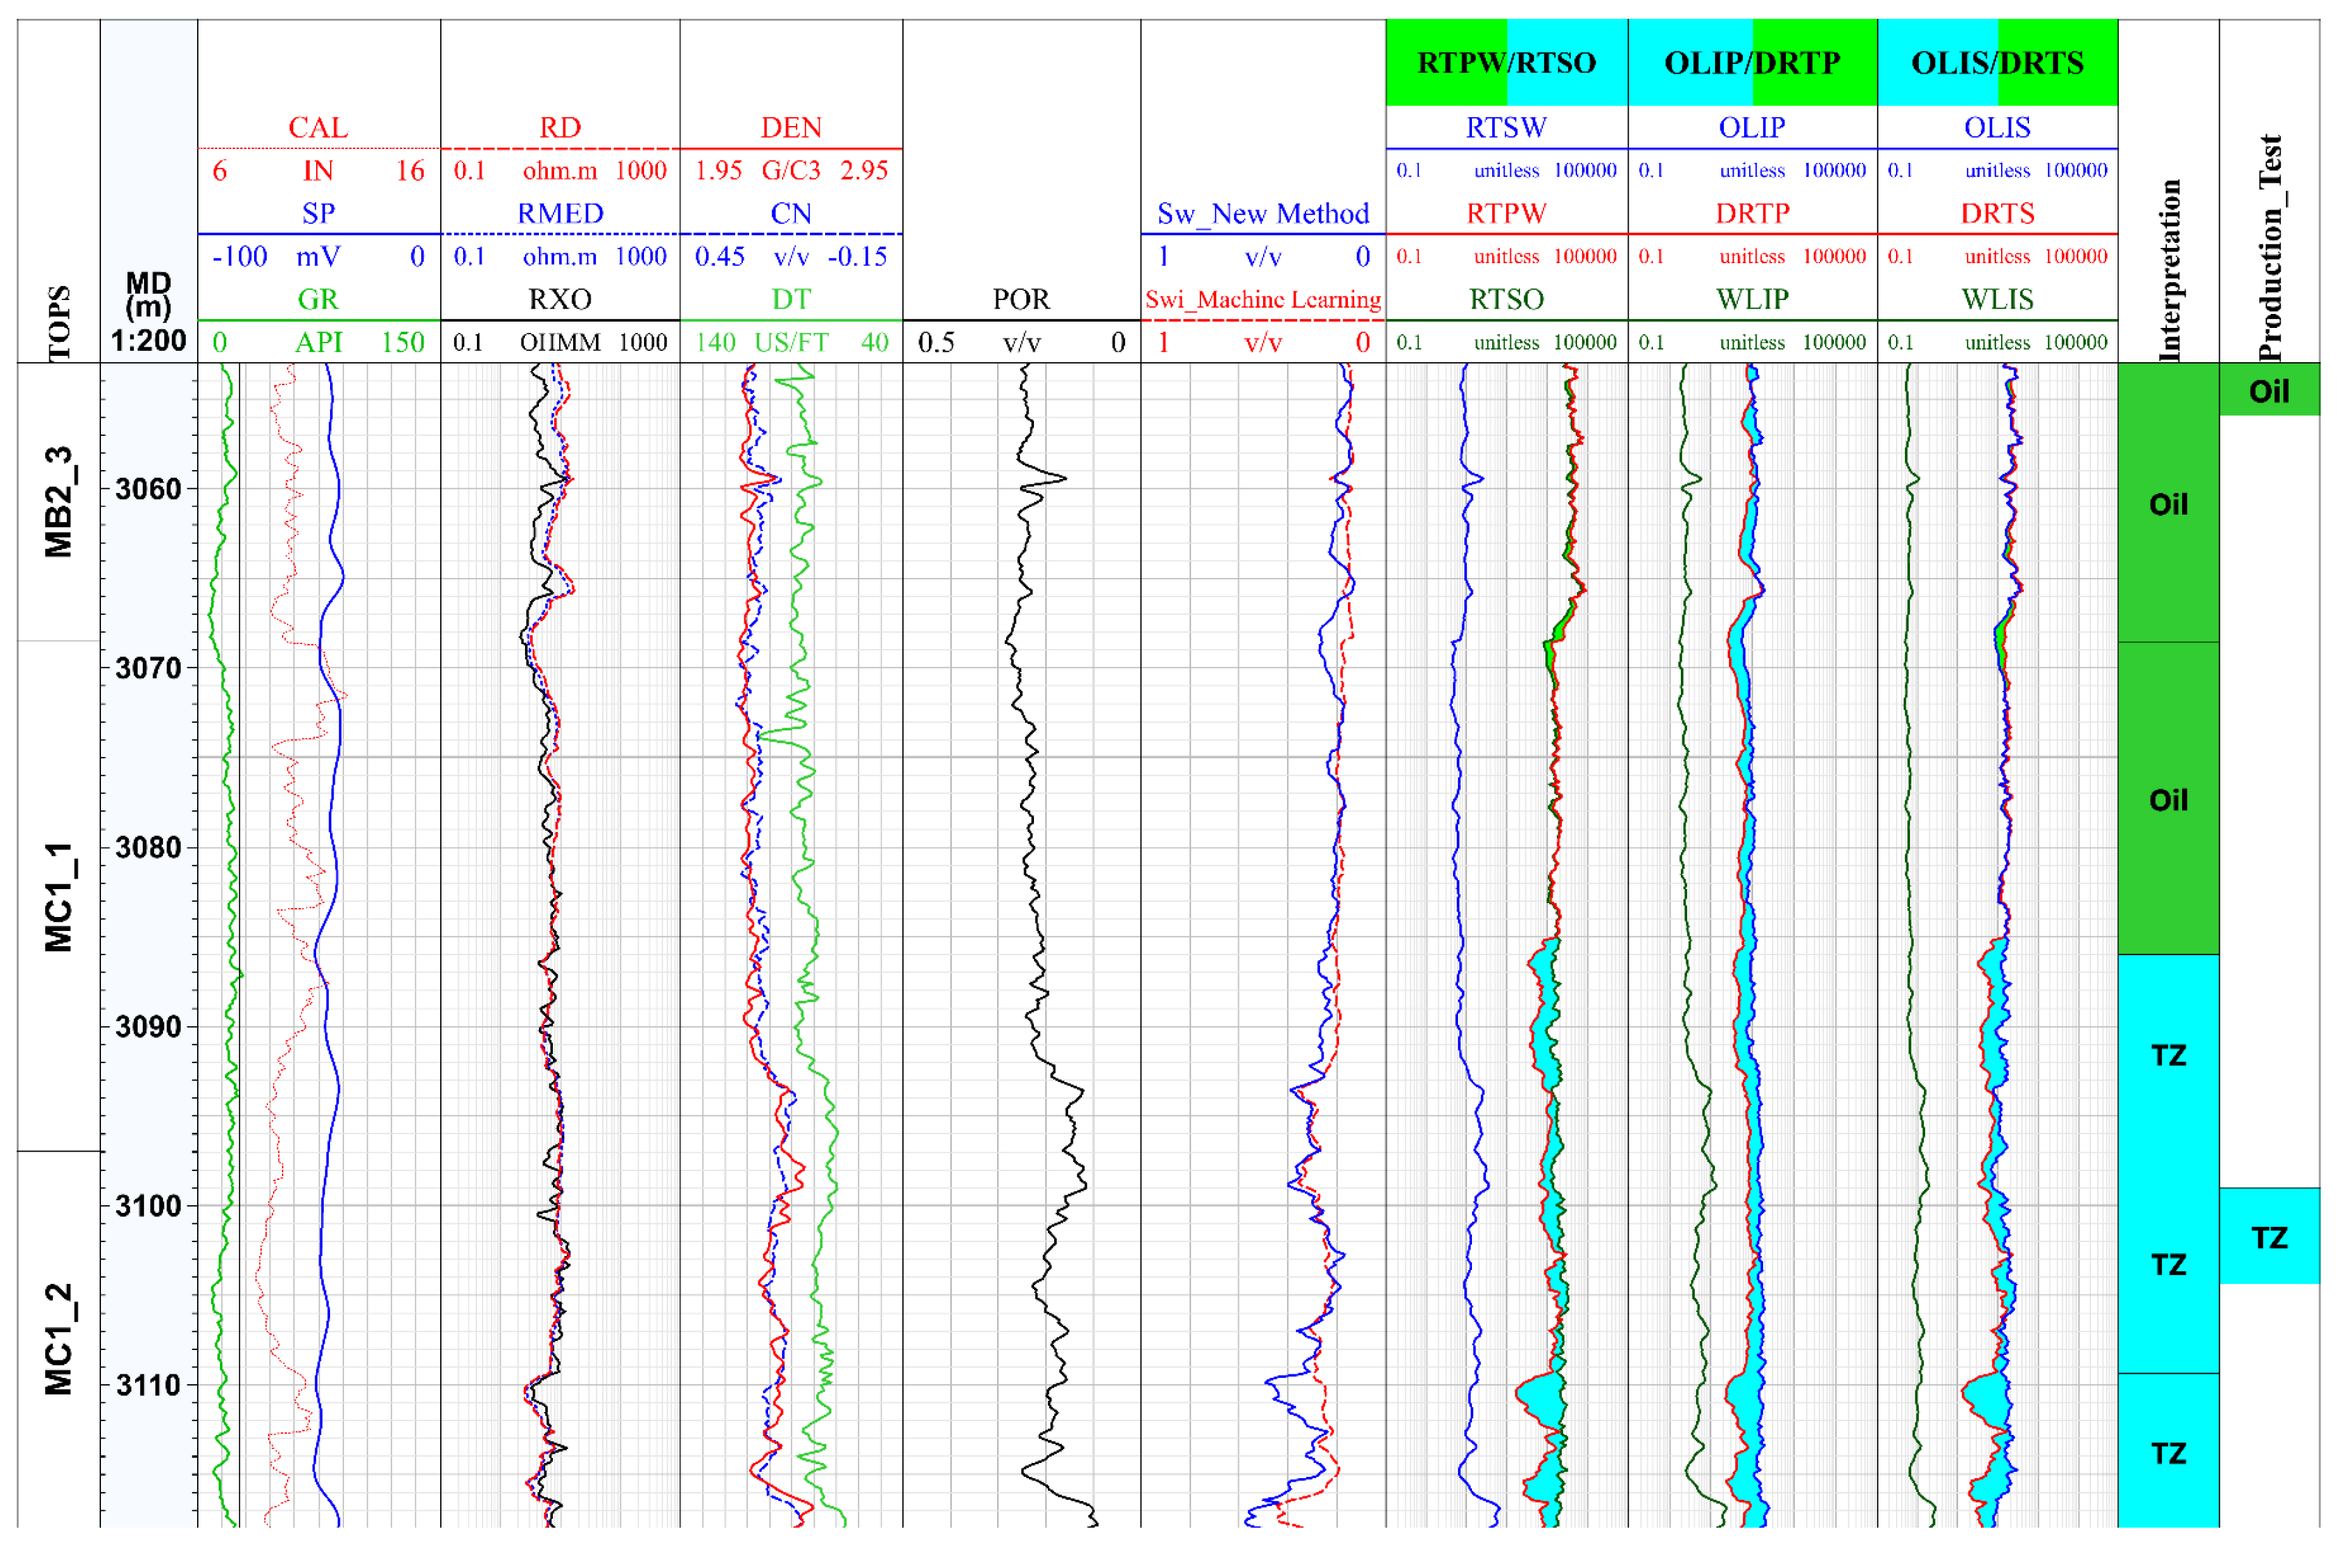Select the 3060 depth marker
This screenshot has width=2343, height=1568.
148,489
